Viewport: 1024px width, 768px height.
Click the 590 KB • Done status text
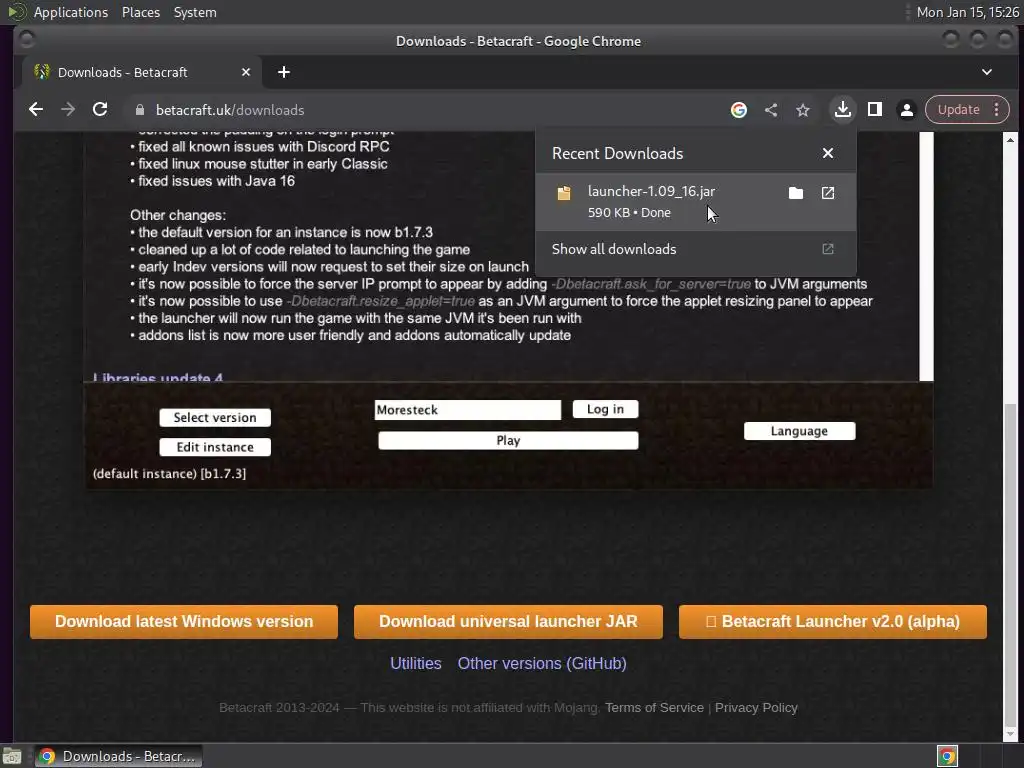click(x=629, y=212)
